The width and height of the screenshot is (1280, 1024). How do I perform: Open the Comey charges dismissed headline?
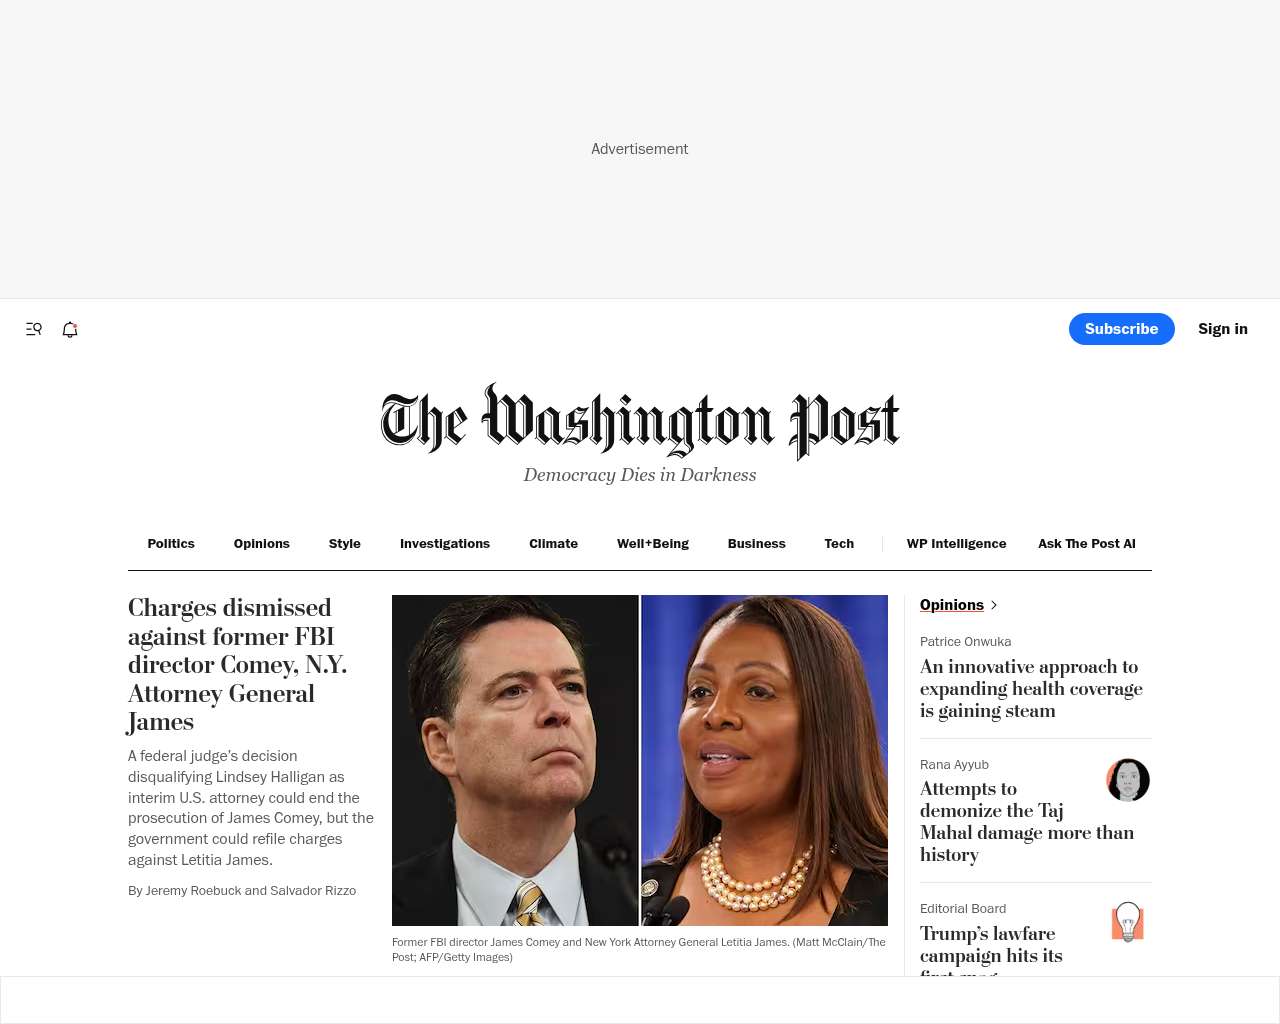coord(239,665)
